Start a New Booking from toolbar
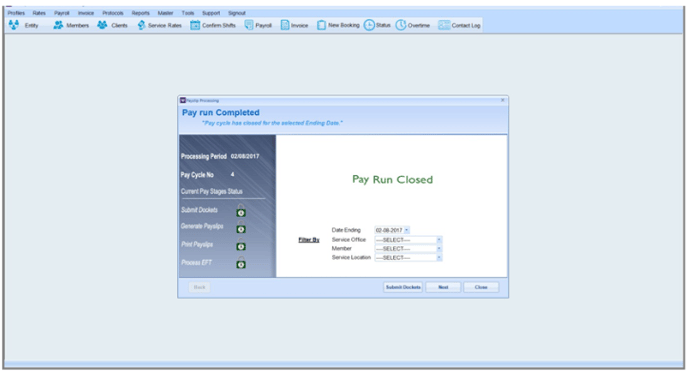Screen dimensions: 688x371 (x=321, y=25)
